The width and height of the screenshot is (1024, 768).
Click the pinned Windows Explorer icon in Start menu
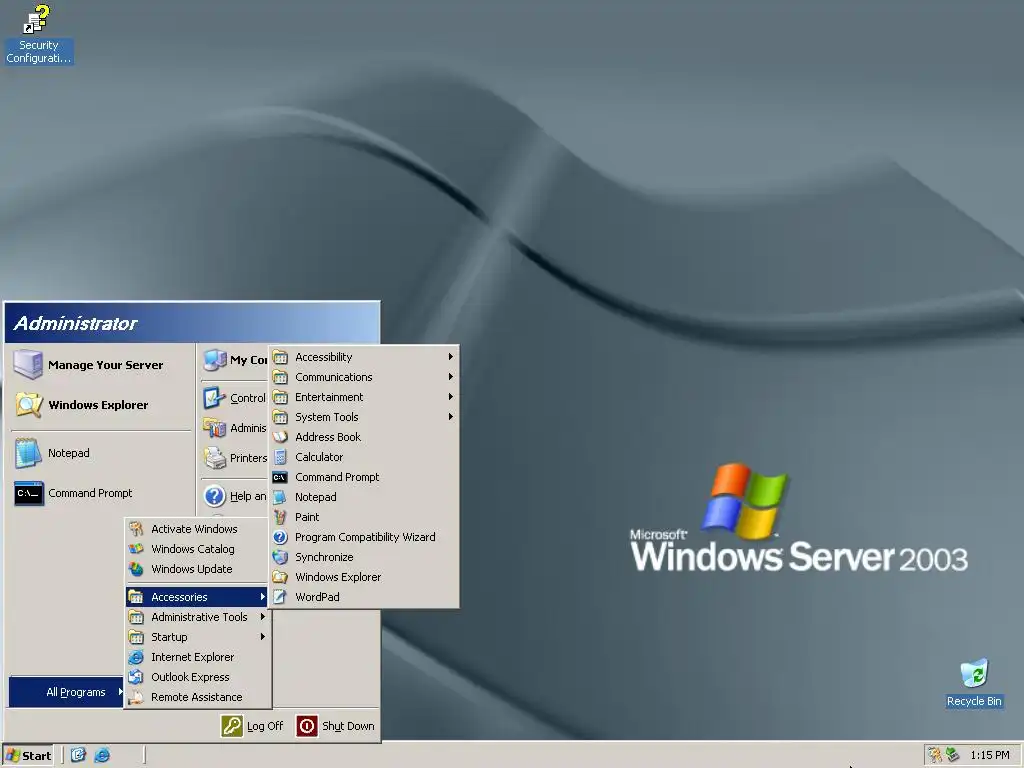point(29,405)
